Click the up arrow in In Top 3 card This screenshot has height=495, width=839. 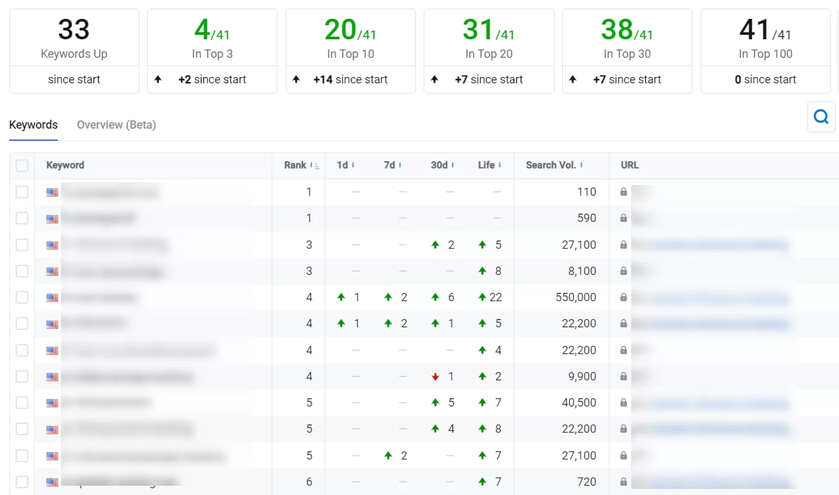click(158, 79)
